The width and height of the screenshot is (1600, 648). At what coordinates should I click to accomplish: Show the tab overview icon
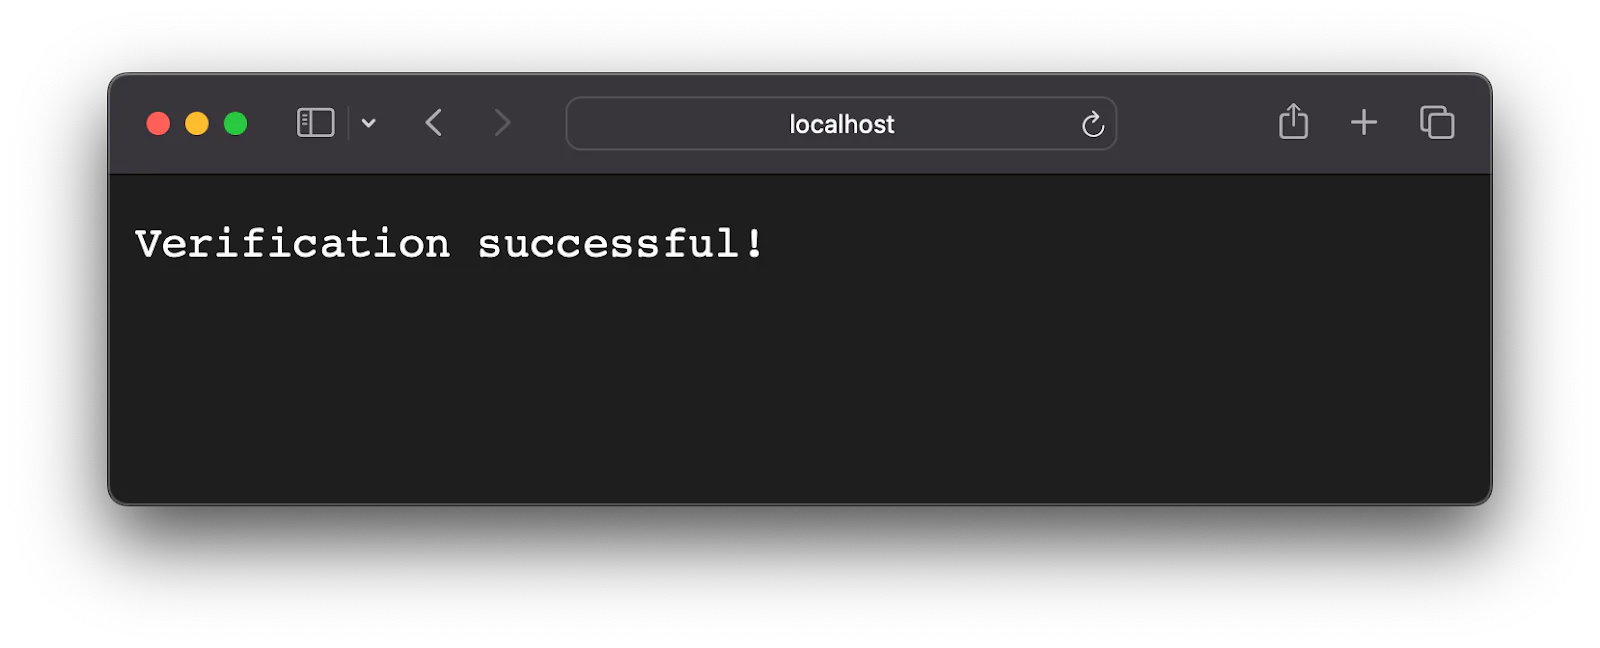click(x=1437, y=122)
